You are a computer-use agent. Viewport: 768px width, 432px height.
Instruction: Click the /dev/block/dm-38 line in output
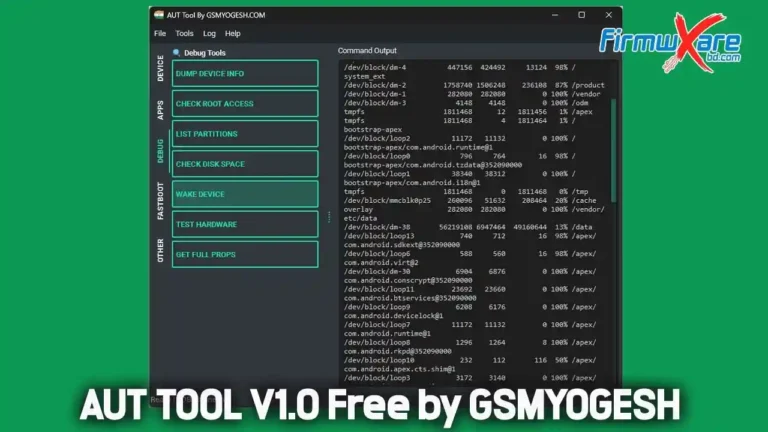[468, 227]
